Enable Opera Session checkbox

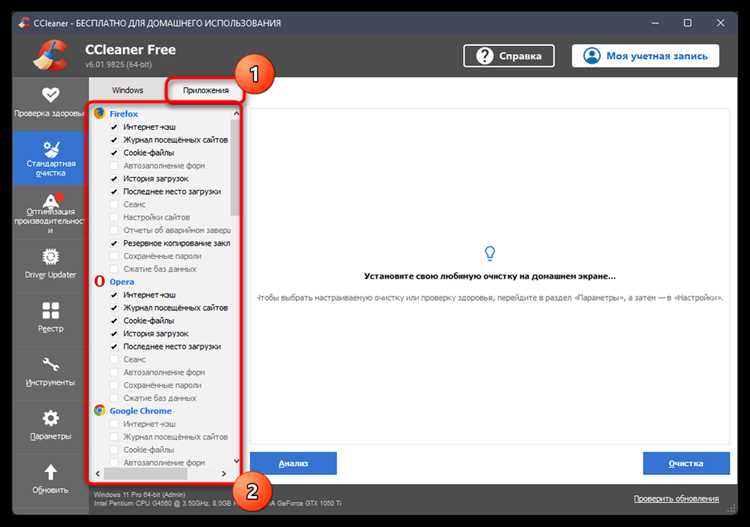pyautogui.click(x=114, y=360)
